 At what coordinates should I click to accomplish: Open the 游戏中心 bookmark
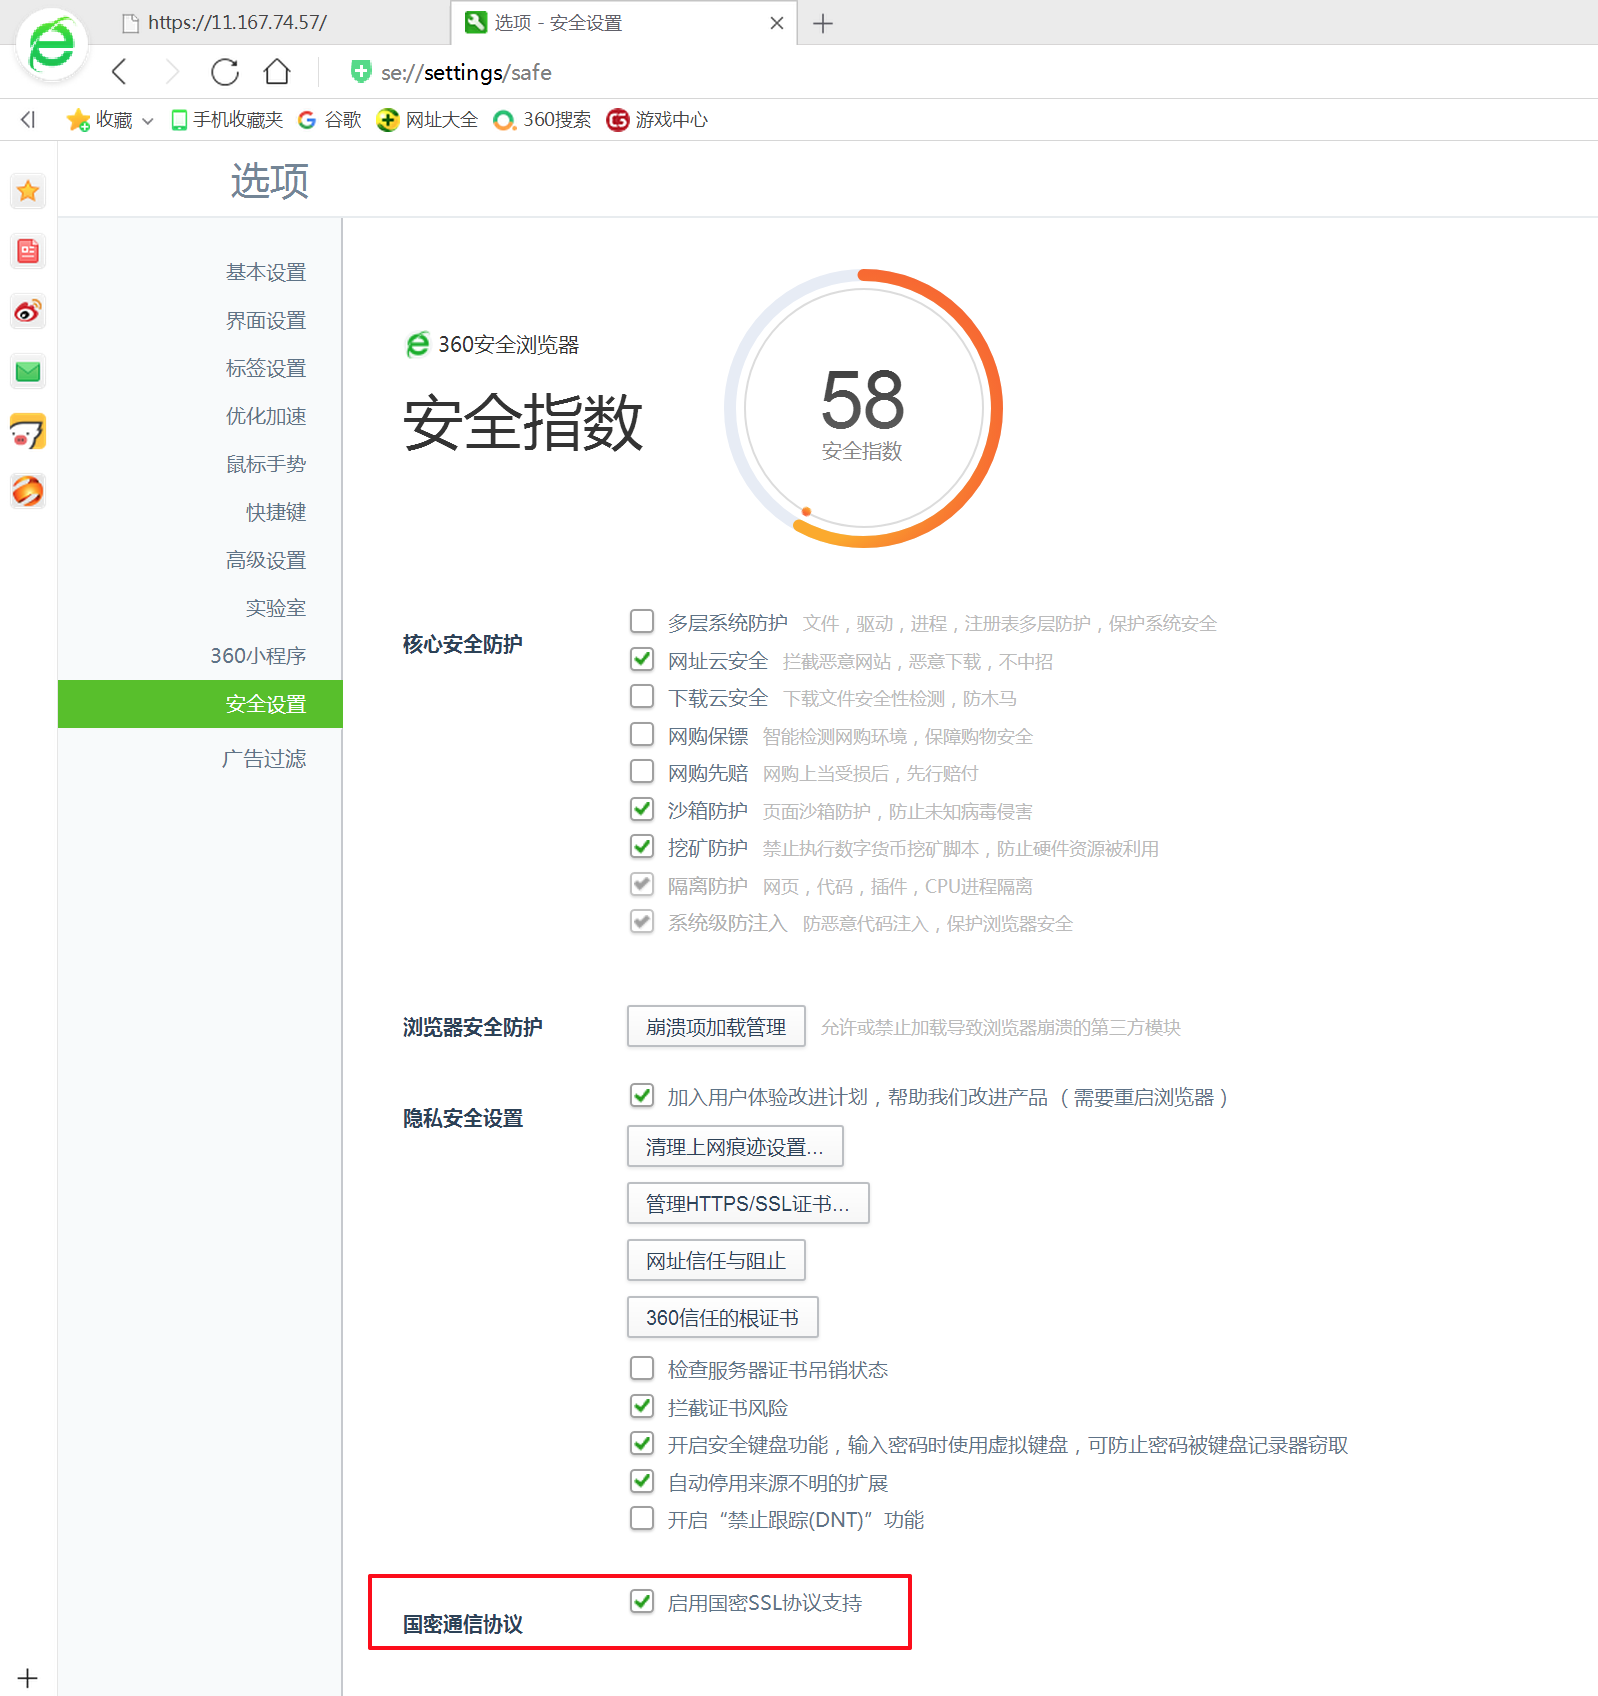[x=658, y=120]
